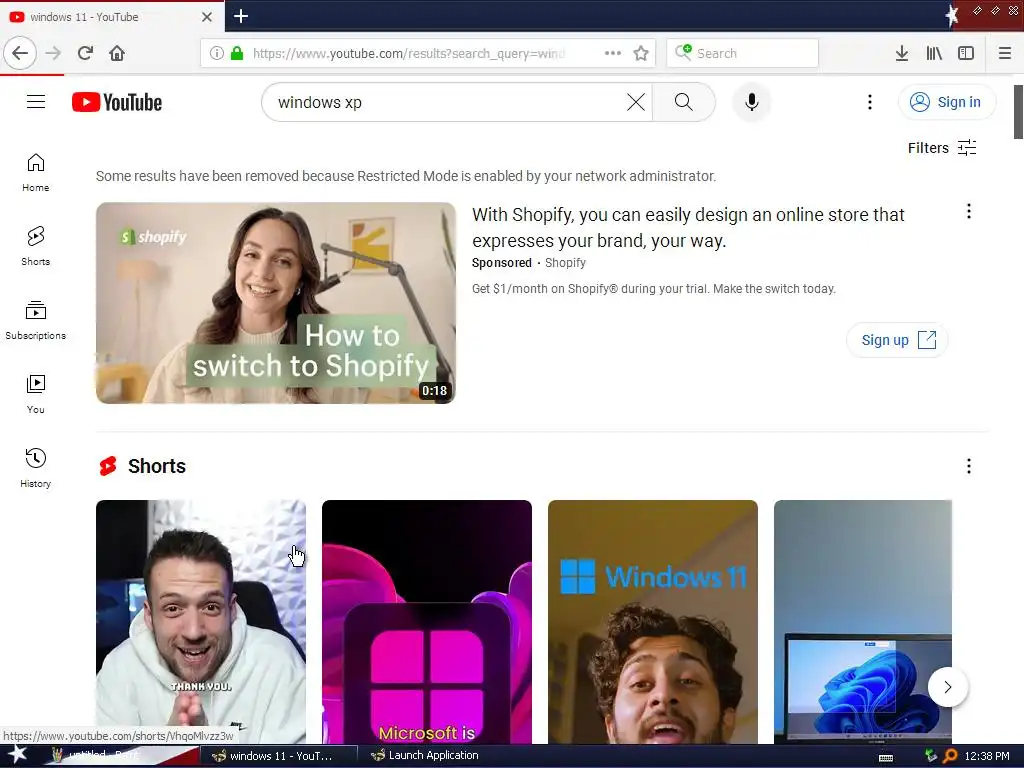The height and width of the screenshot is (768, 1024).
Task: Open the Shopify ad three-dot options
Action: click(x=968, y=211)
